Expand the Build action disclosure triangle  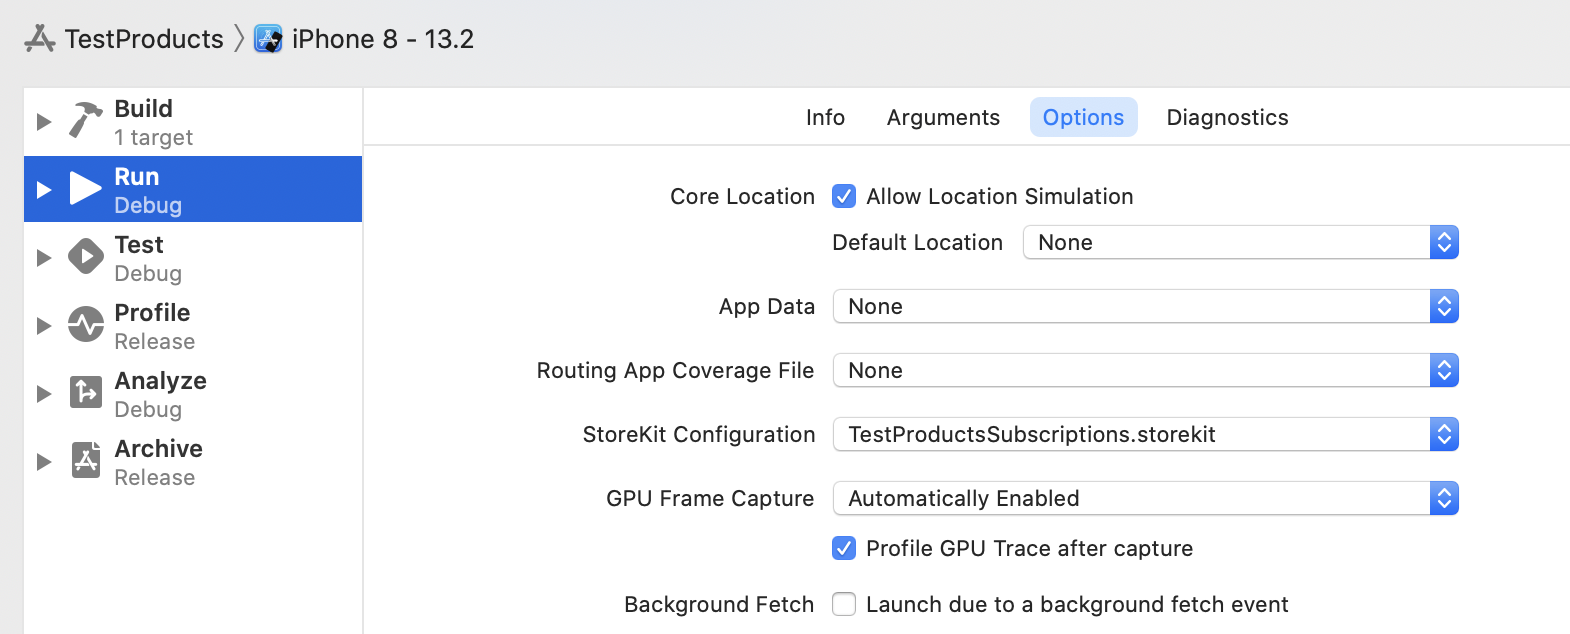click(44, 122)
